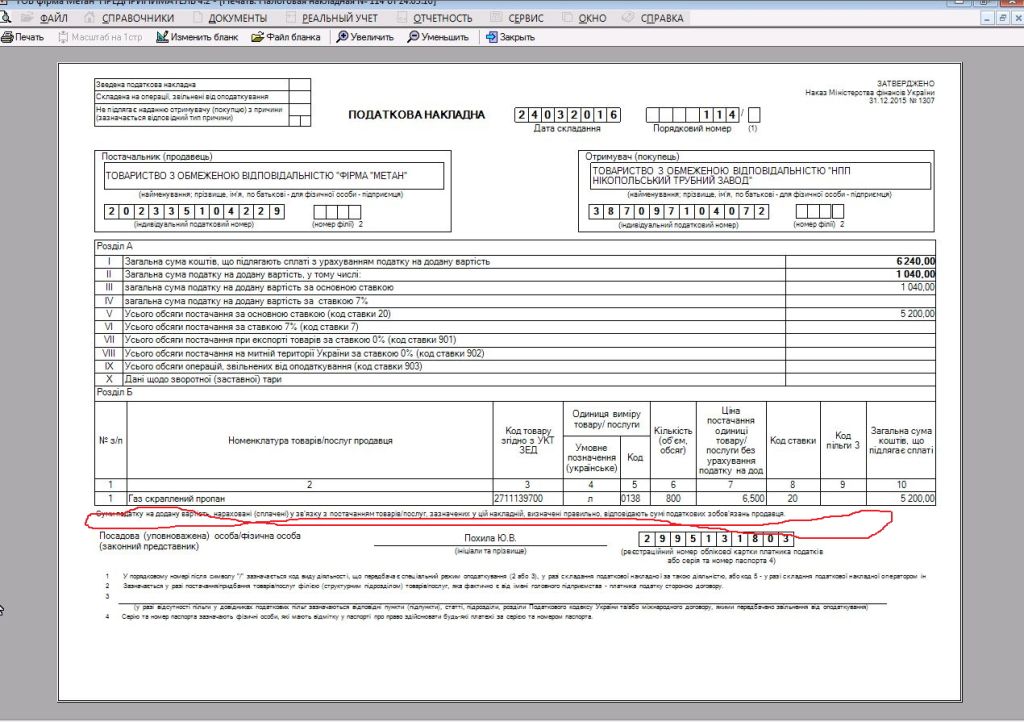Open the РЕАЛЬНЫЙ УЧЕТ menu
This screenshot has height=722, width=1024.
click(340, 18)
